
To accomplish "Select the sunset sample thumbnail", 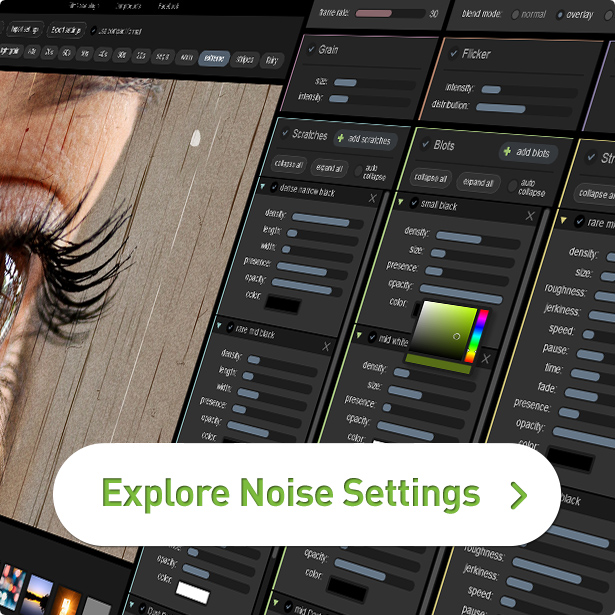I will pyautogui.click(x=37, y=595).
